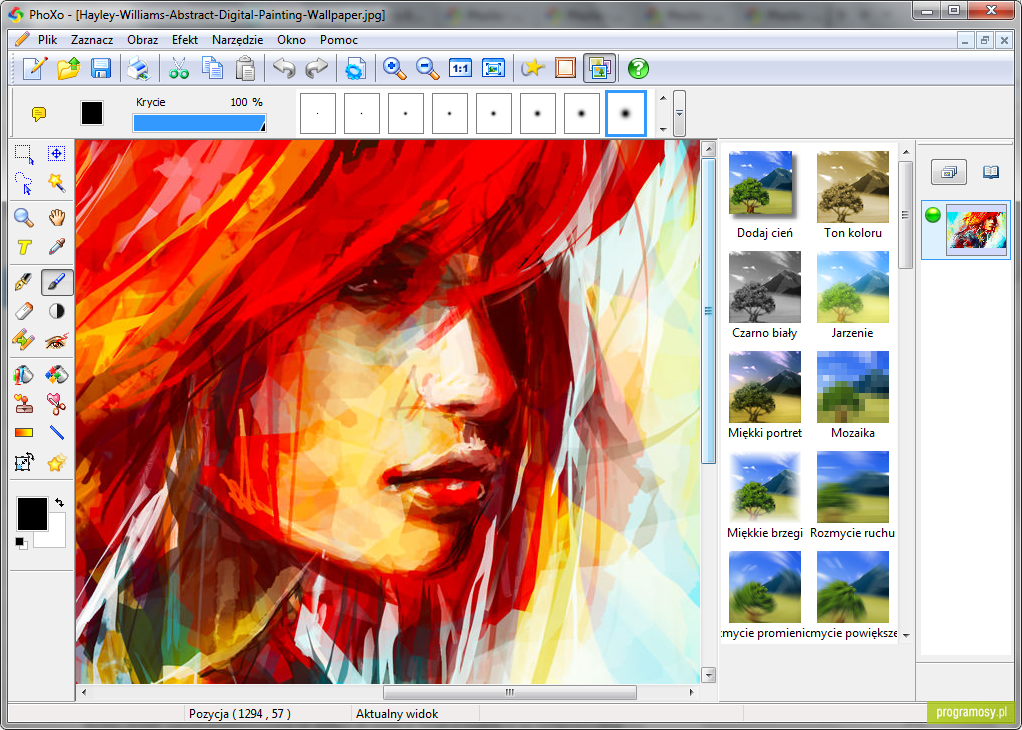The width and height of the screenshot is (1022, 730).
Task: Select the Red-Eye removal tool
Action: (x=57, y=340)
